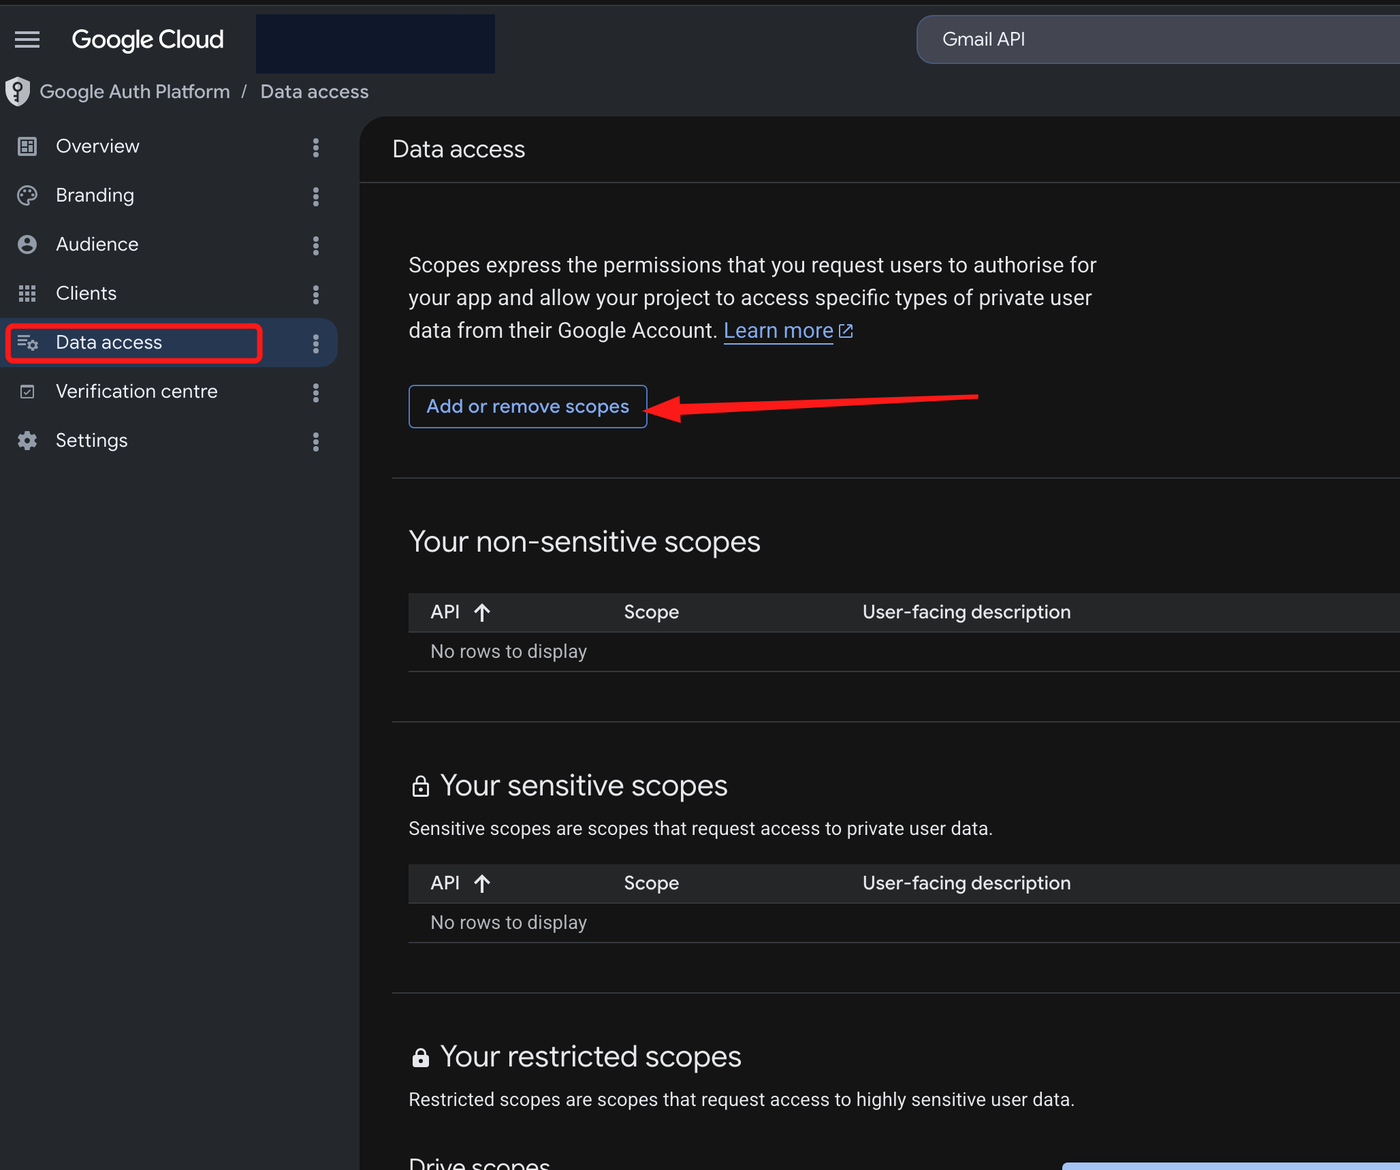
Task: Click the sensitive scopes description sentence
Action: click(700, 829)
